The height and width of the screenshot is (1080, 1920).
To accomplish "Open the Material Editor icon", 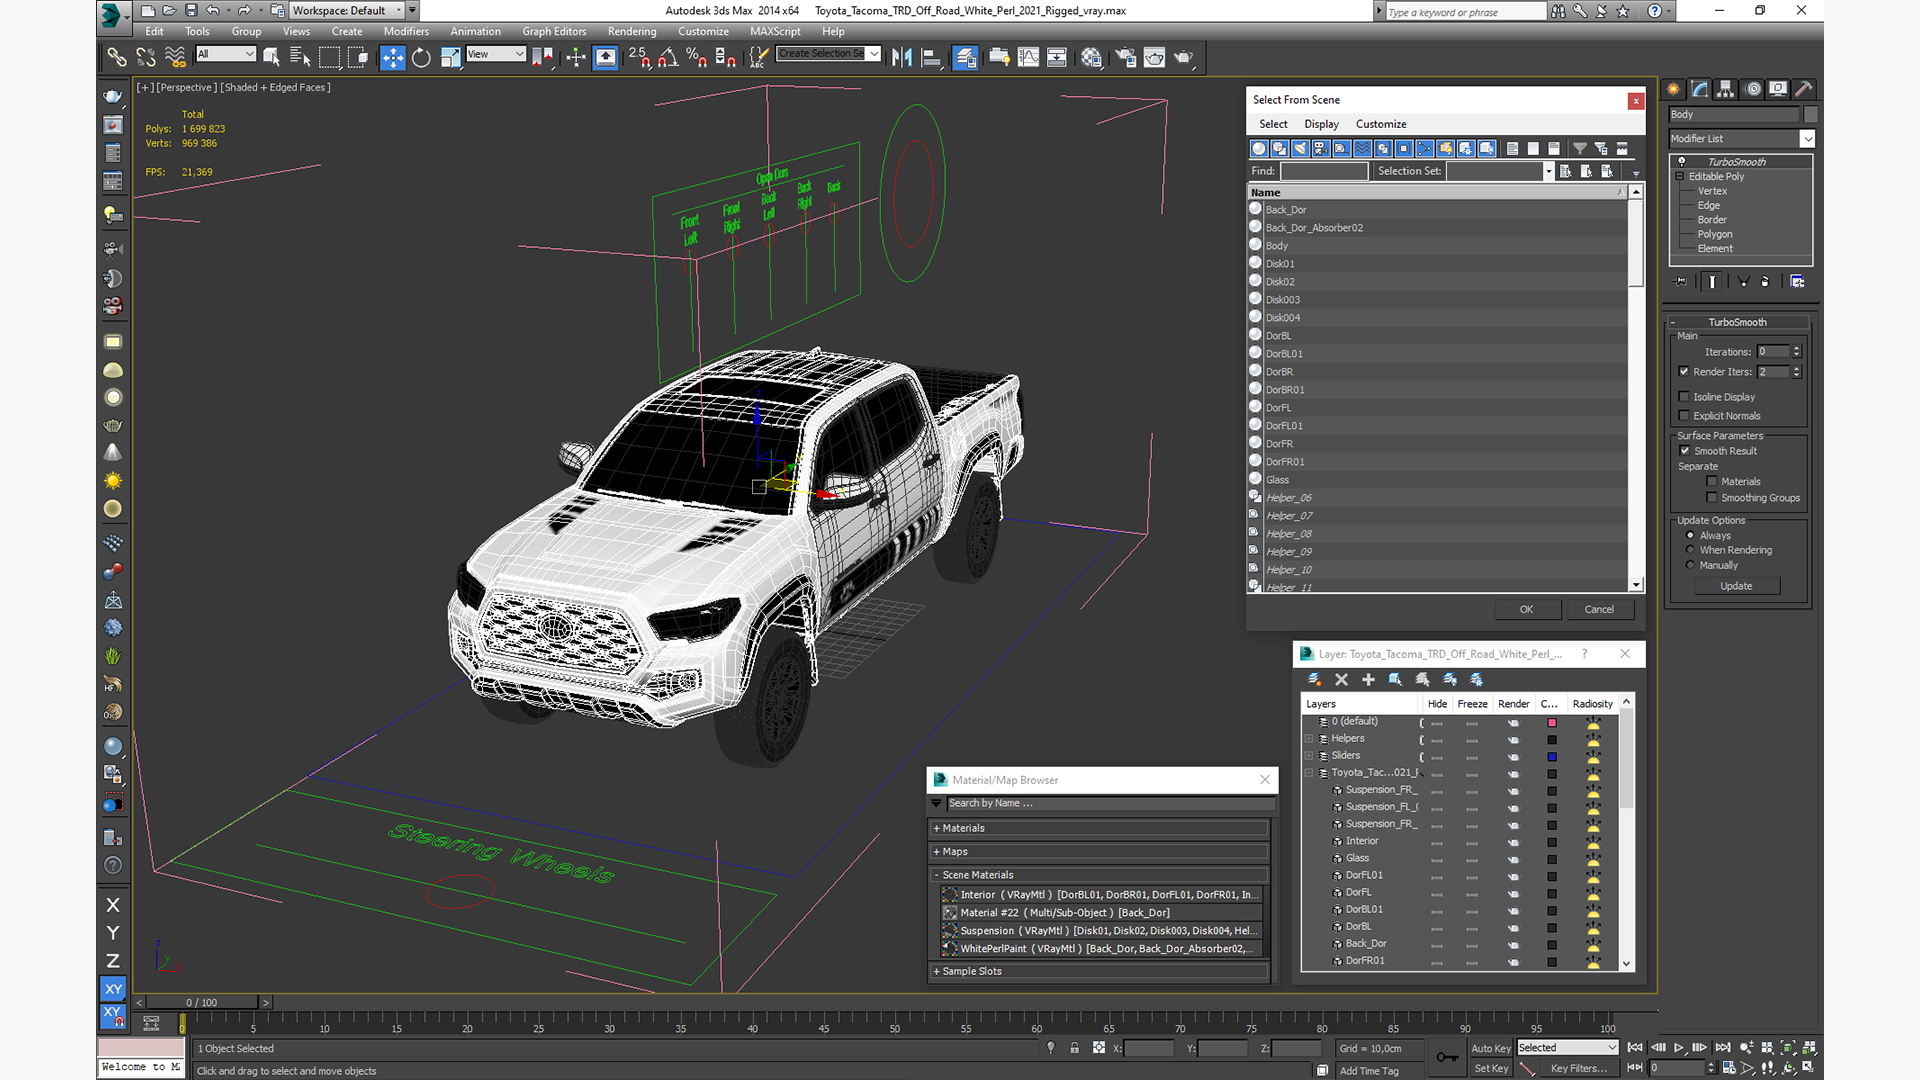I will (x=1091, y=58).
